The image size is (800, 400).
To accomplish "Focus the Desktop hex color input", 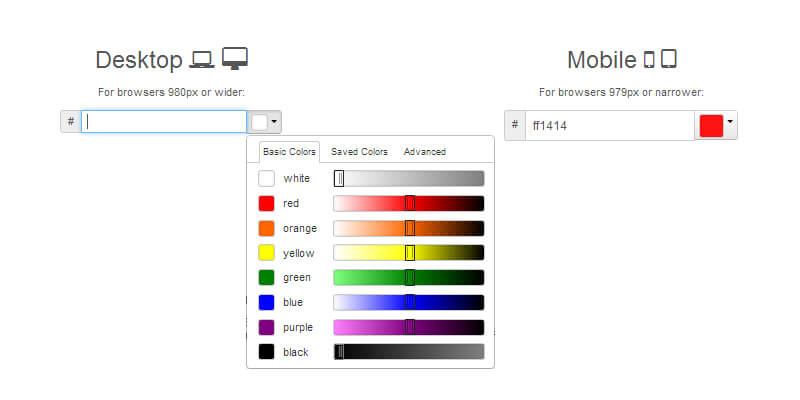I will pos(163,122).
